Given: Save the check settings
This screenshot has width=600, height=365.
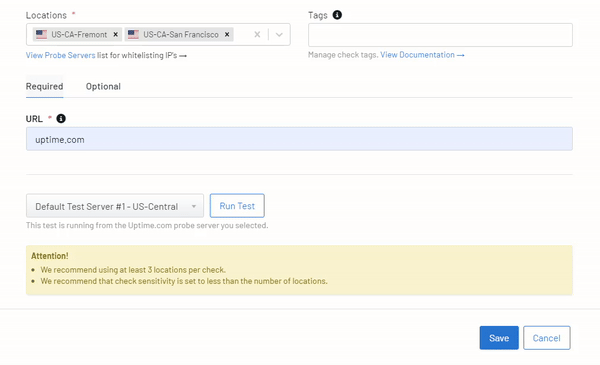Looking at the screenshot, I should pyautogui.click(x=499, y=338).
